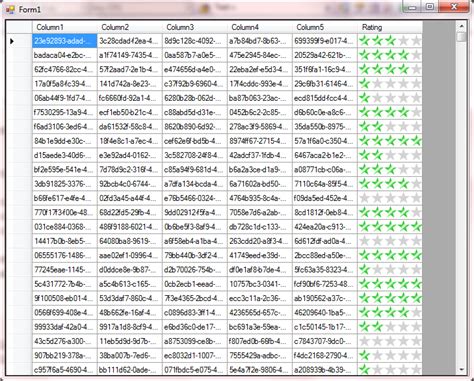Select the highlighted cell starting 23e92893-adad
474x381 pixels.
65,41
